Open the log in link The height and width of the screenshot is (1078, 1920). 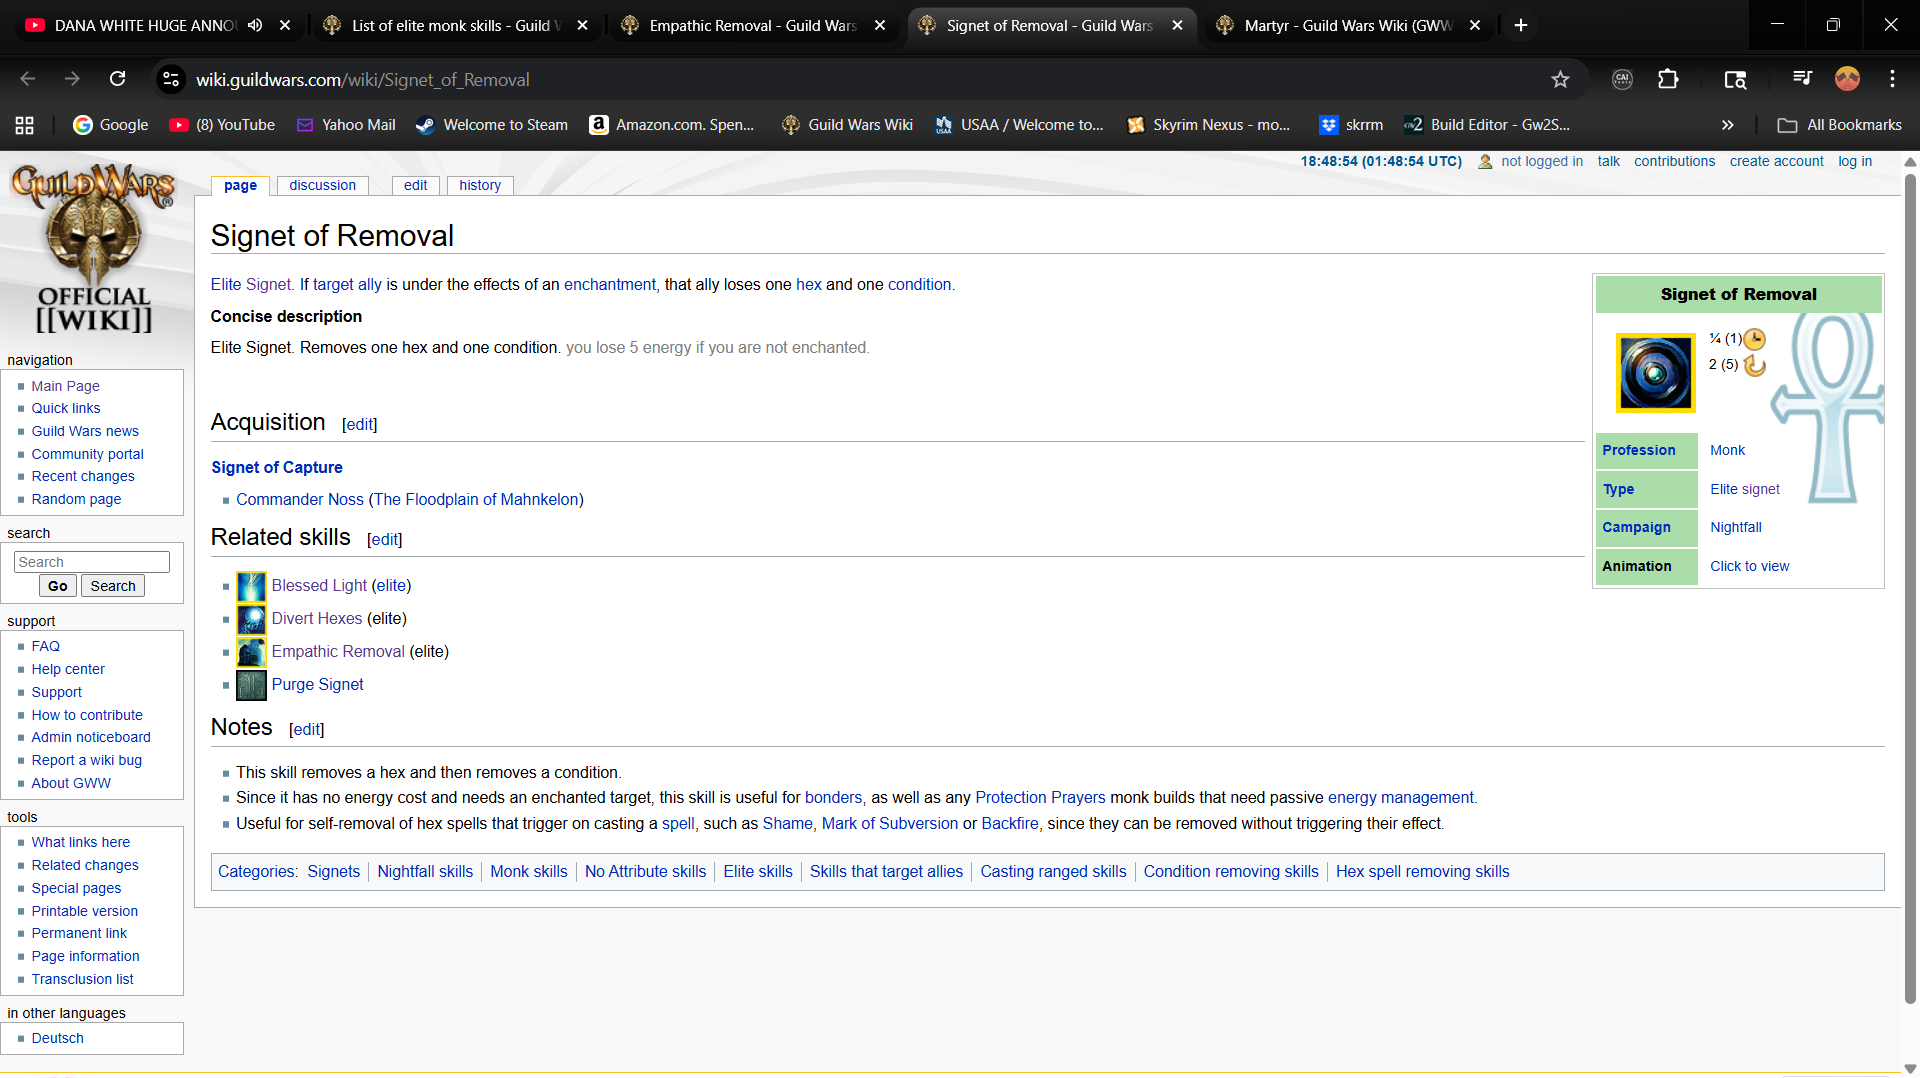(x=1855, y=161)
